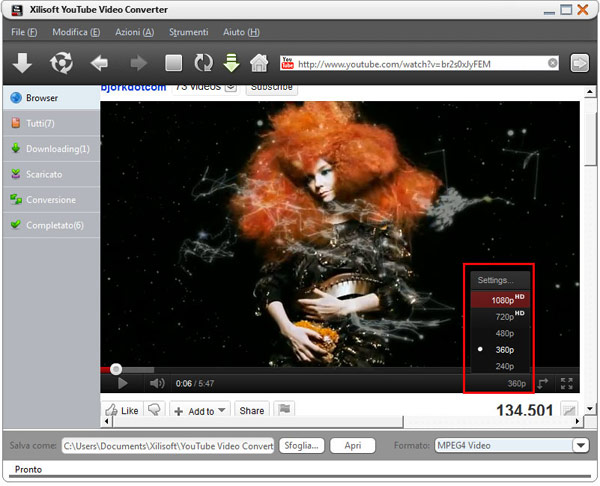Go back with the left arrow icon
600x486 pixels.
(x=99, y=63)
